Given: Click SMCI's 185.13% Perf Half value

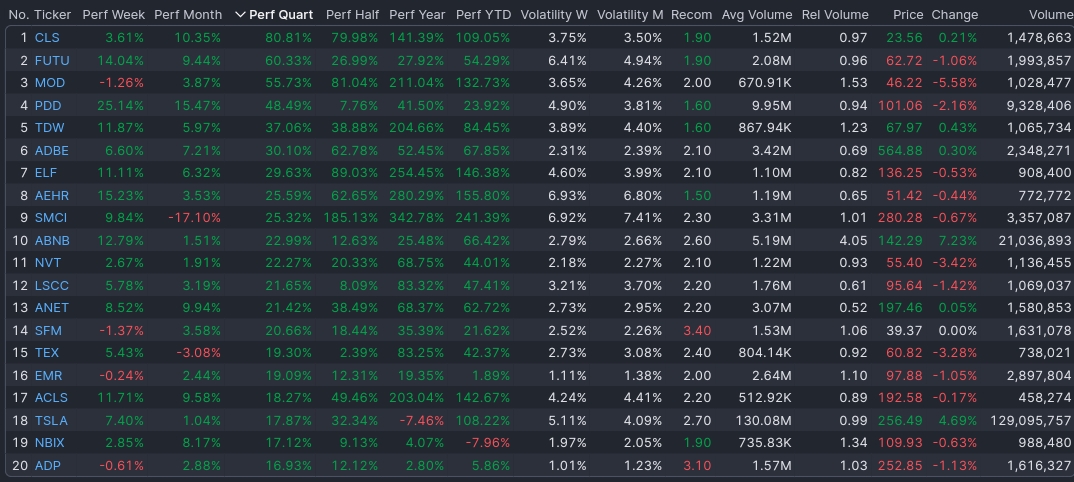Looking at the screenshot, I should pyautogui.click(x=351, y=218).
